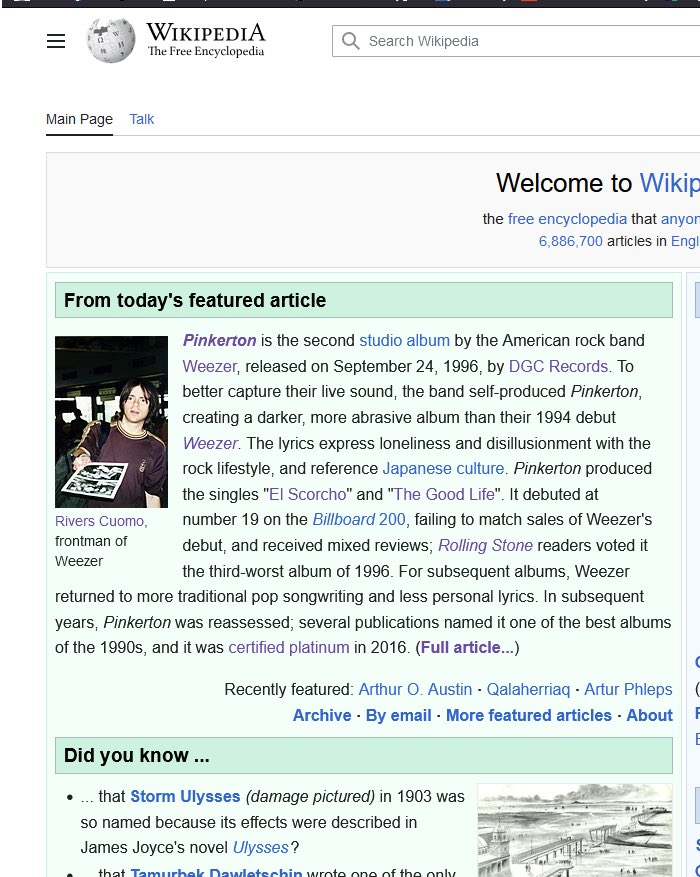
Task: Open the Storm Ulysses damage illustration
Action: pos(575,830)
